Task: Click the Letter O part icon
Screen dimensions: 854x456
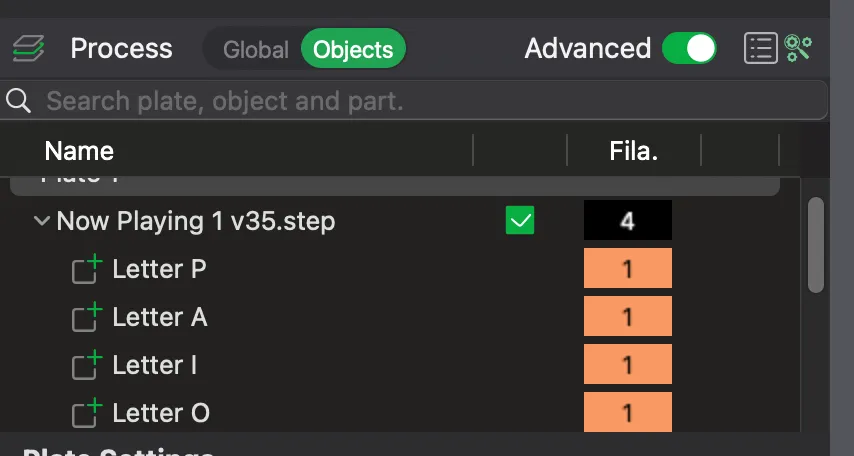Action: [87, 413]
